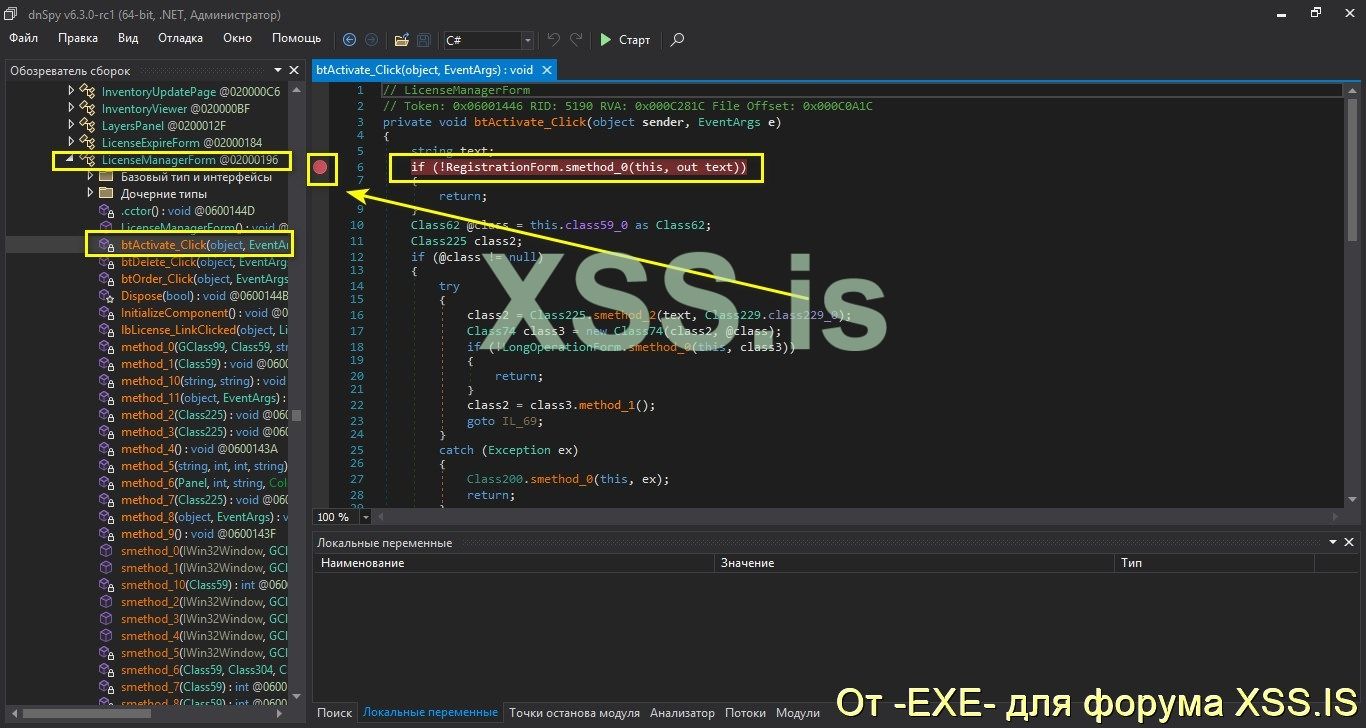The height and width of the screenshot is (728, 1366).
Task: Click the Undo toolbar icon
Action: [x=553, y=40]
